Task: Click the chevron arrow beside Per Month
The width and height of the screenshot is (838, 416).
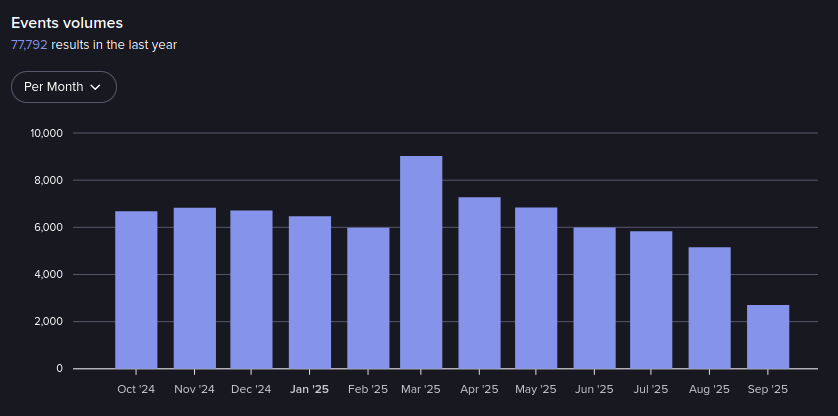Action: click(96, 87)
